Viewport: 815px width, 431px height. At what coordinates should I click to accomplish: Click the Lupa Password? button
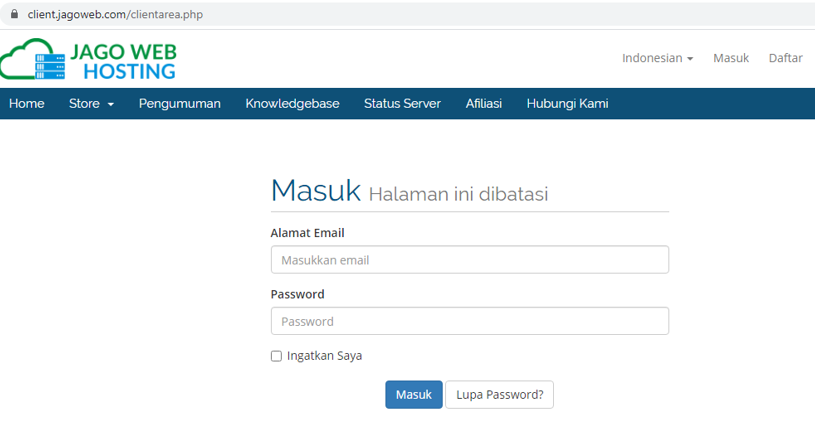499,395
